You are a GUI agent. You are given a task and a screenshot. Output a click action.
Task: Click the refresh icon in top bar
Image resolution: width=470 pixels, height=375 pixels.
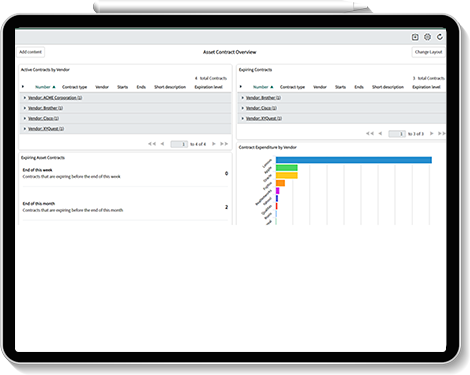[440, 37]
